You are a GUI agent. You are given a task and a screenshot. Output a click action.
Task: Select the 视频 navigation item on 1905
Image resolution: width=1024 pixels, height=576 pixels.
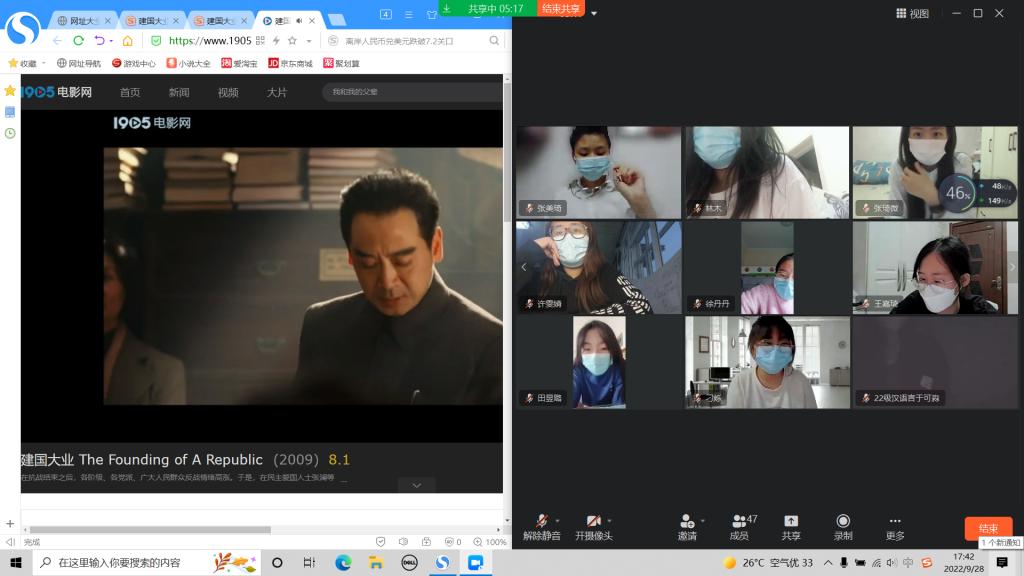[x=228, y=92]
